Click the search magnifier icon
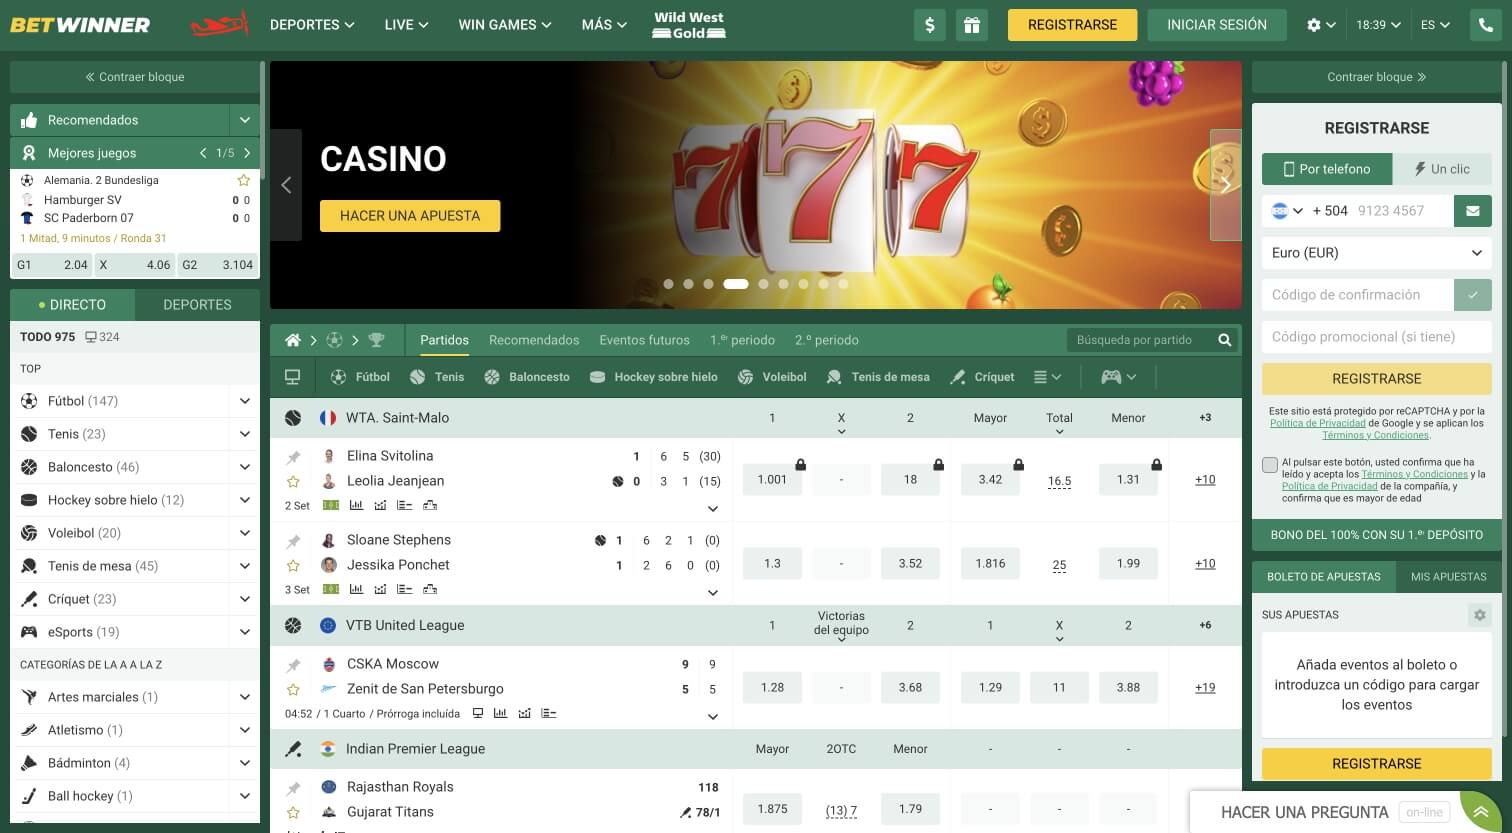 click(1224, 340)
